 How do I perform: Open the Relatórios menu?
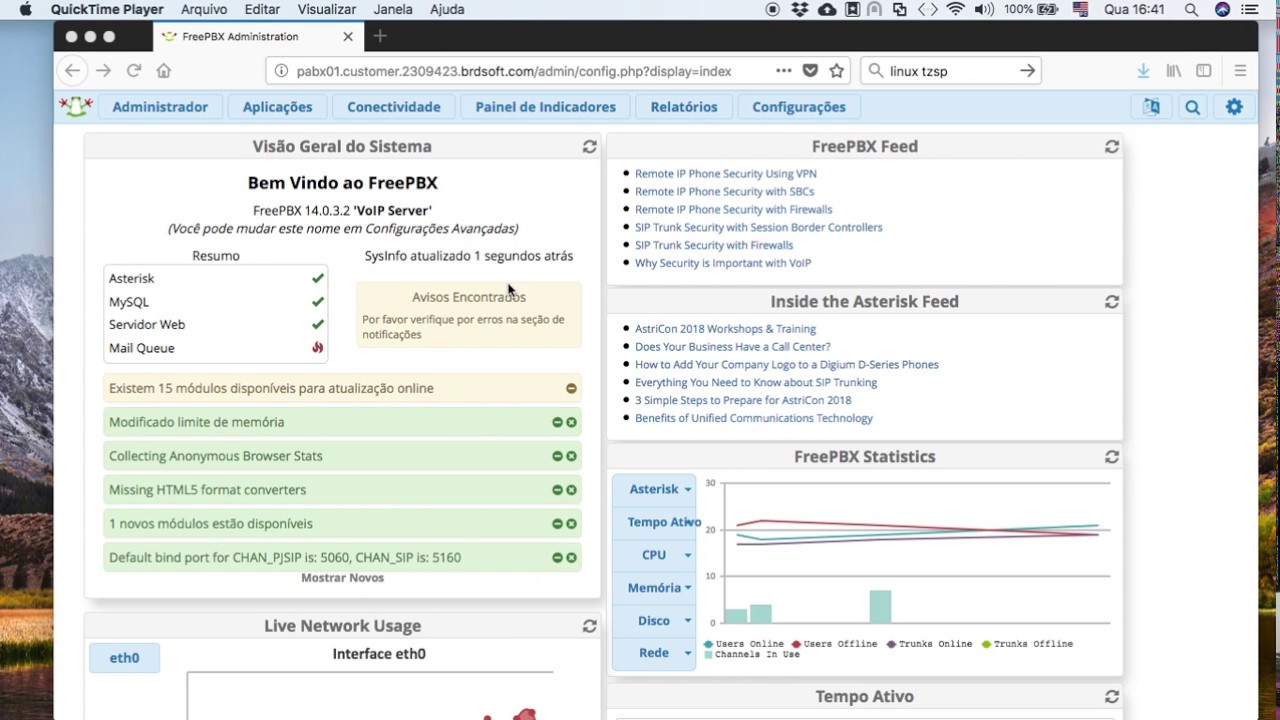pos(684,107)
